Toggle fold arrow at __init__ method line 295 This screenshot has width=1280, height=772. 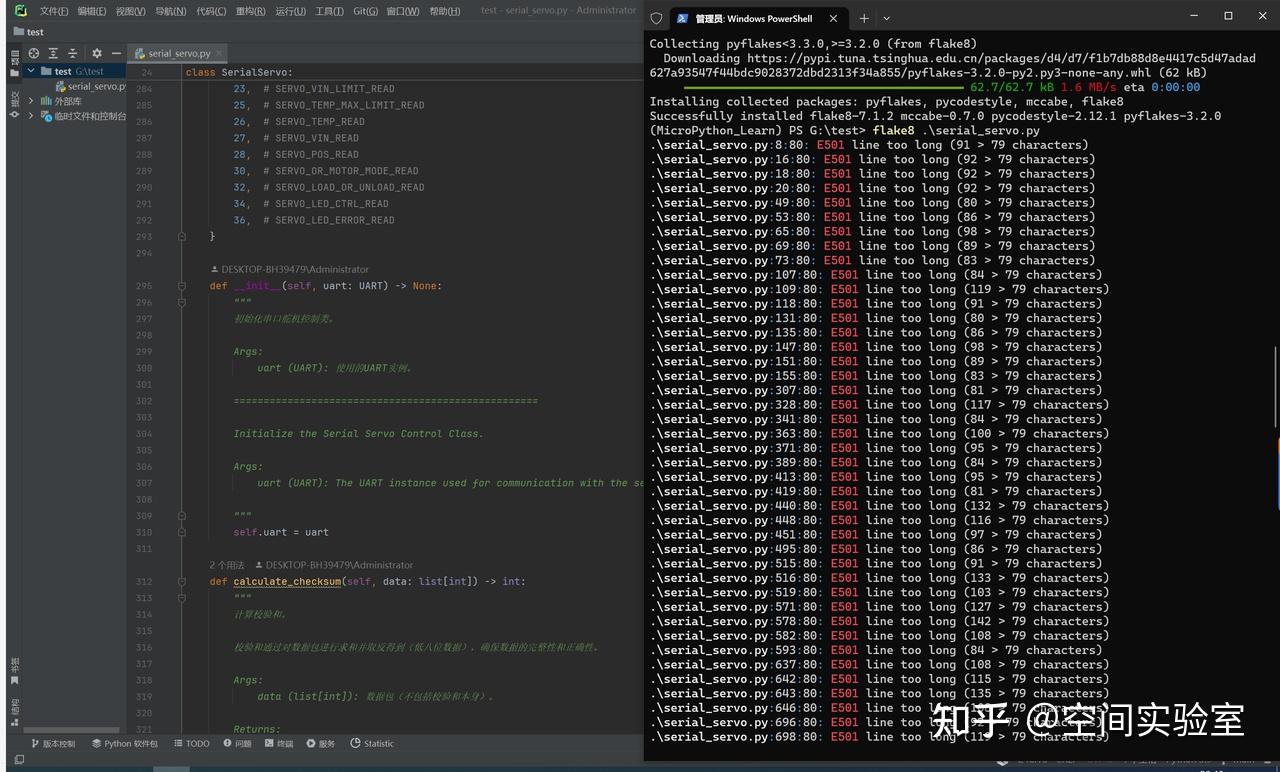(182, 286)
